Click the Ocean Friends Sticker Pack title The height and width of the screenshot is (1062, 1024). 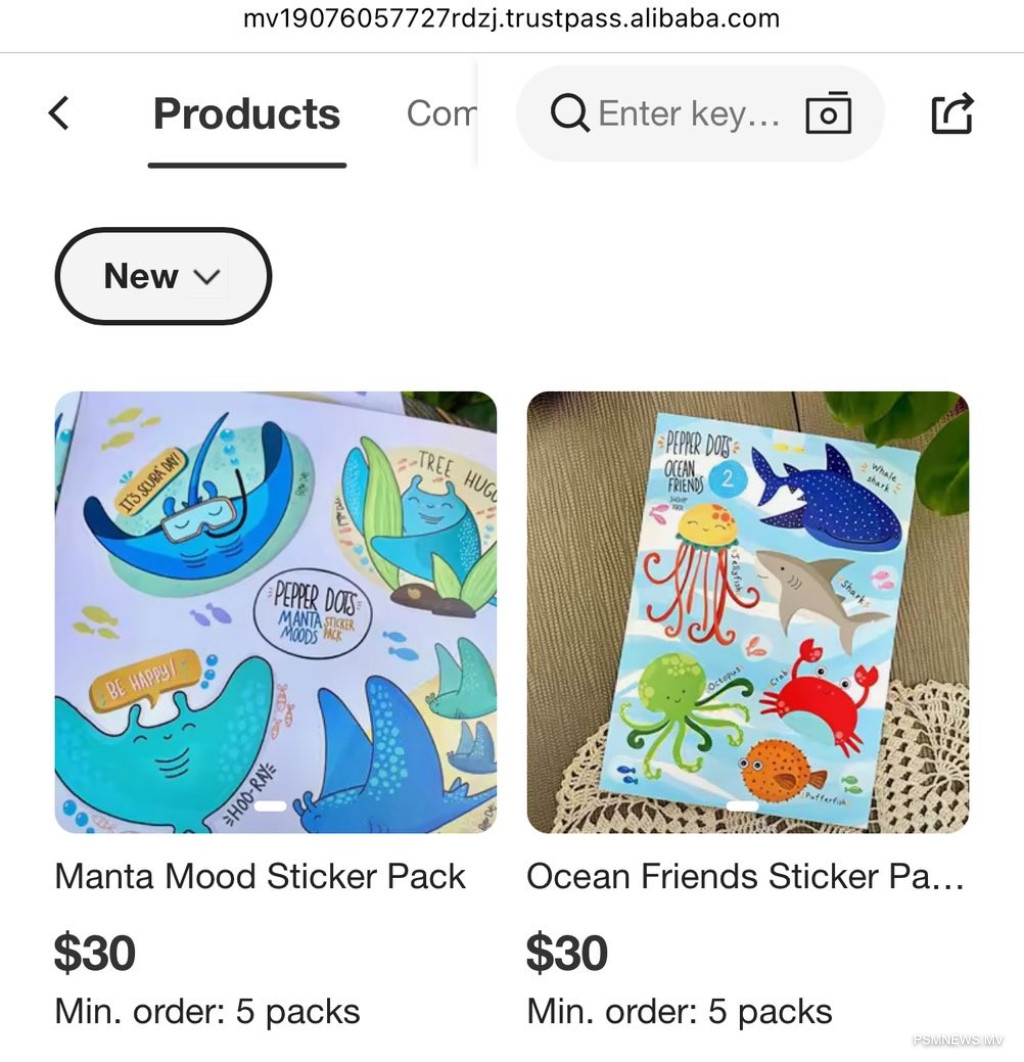745,876
